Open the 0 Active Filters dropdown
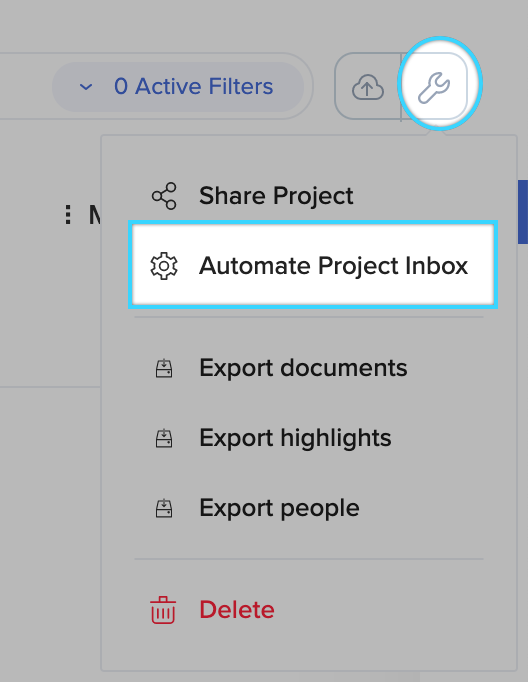The height and width of the screenshot is (682, 528). click(178, 87)
